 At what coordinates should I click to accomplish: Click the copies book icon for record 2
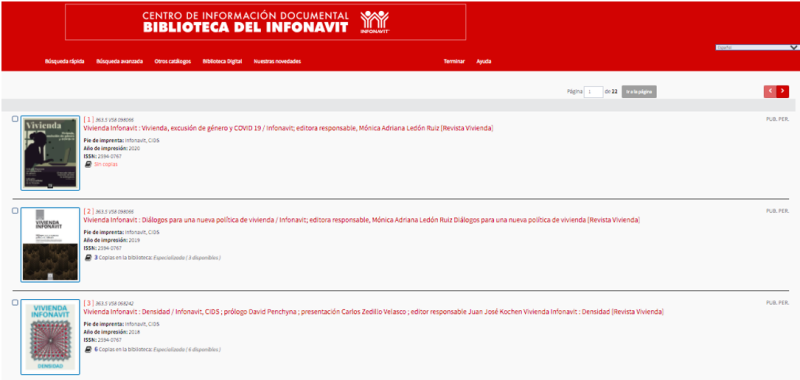[88, 258]
